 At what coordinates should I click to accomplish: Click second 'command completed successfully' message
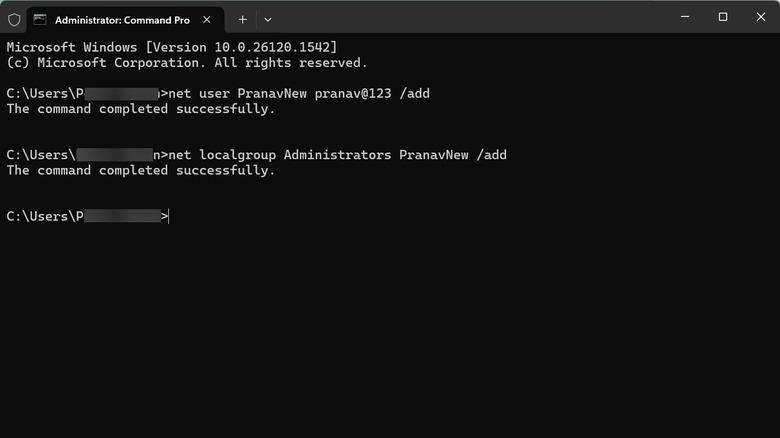[x=140, y=170]
